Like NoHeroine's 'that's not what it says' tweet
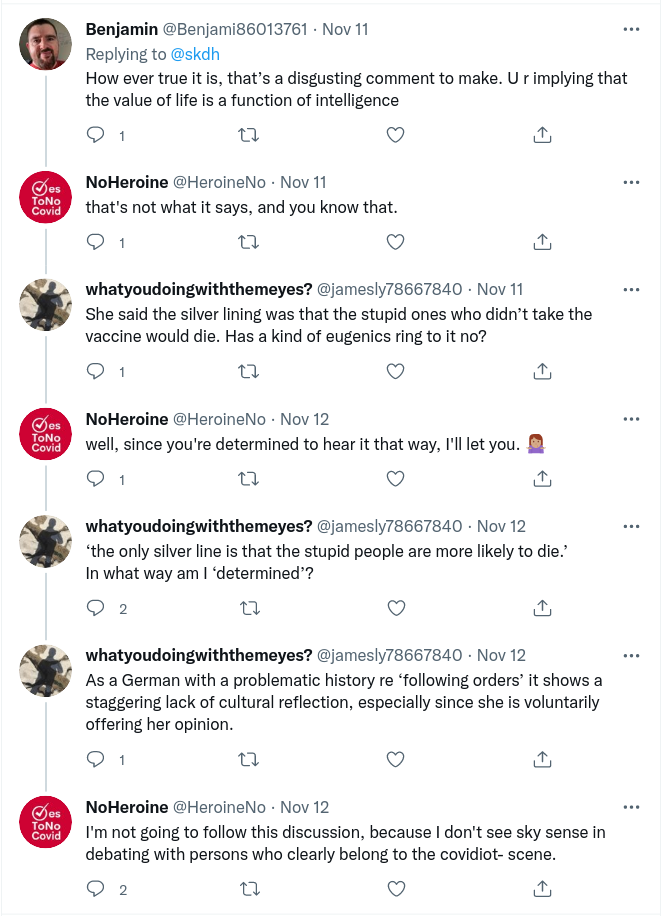This screenshot has width=662, height=916. pos(395,242)
